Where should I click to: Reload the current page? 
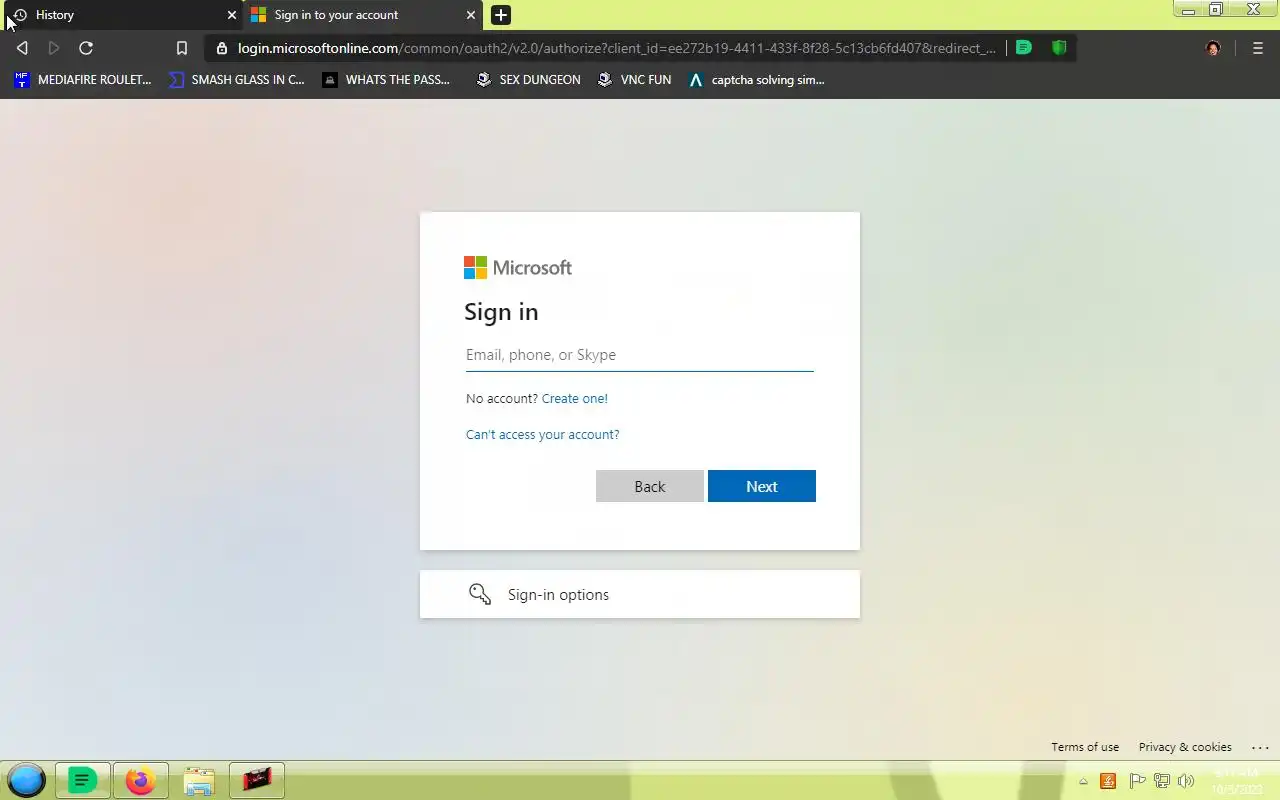86,48
